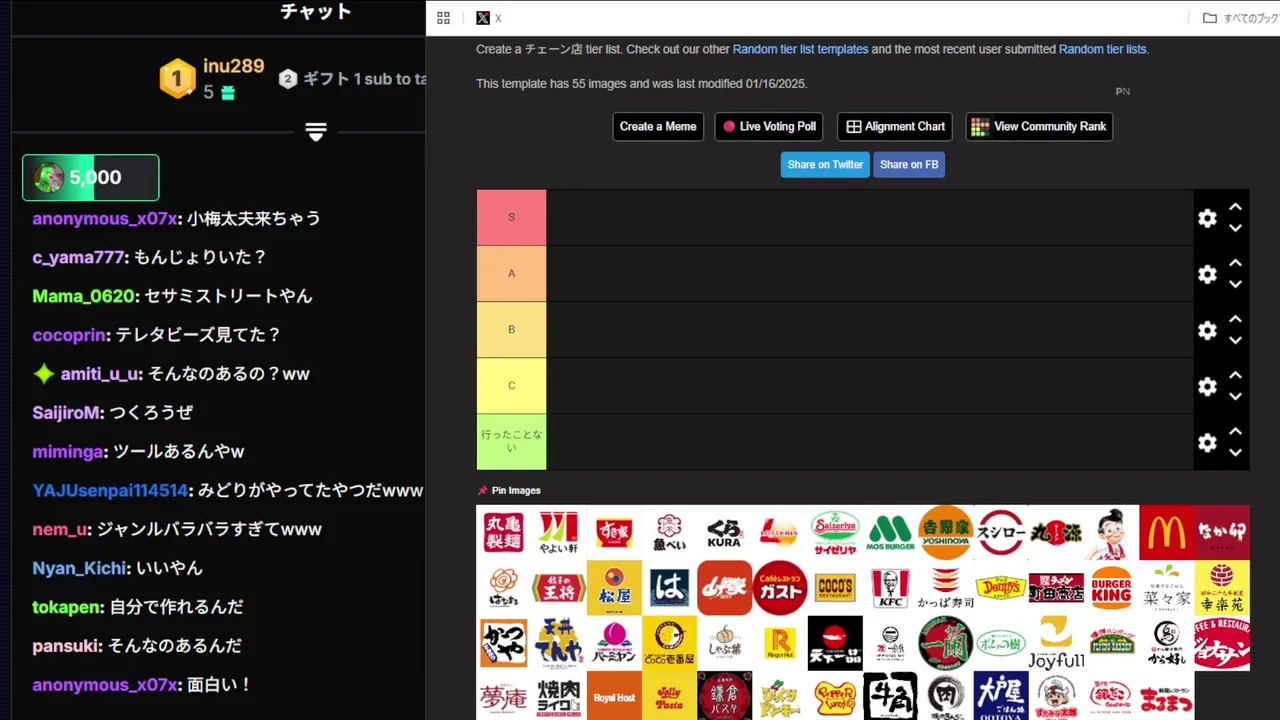Select the 吉野家 YOSHINOYA logo
Screen dimensions: 1280x720
(946, 532)
